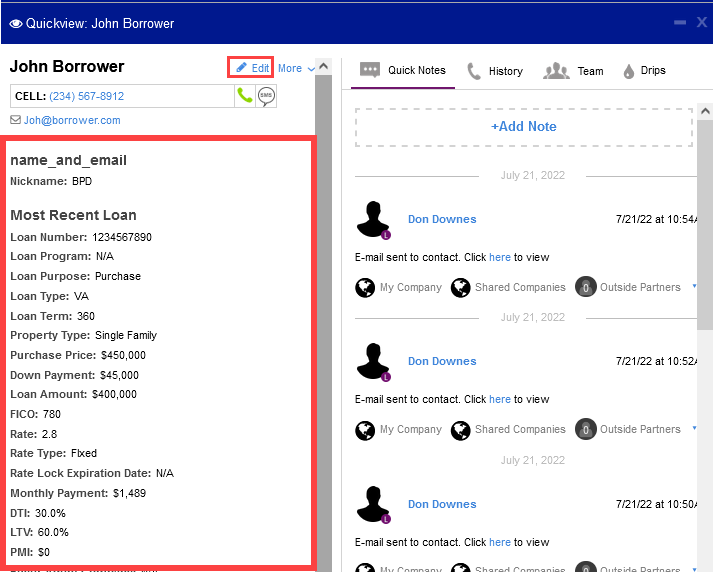
Task: Click the pencil Edit icon
Action: click(x=241, y=68)
